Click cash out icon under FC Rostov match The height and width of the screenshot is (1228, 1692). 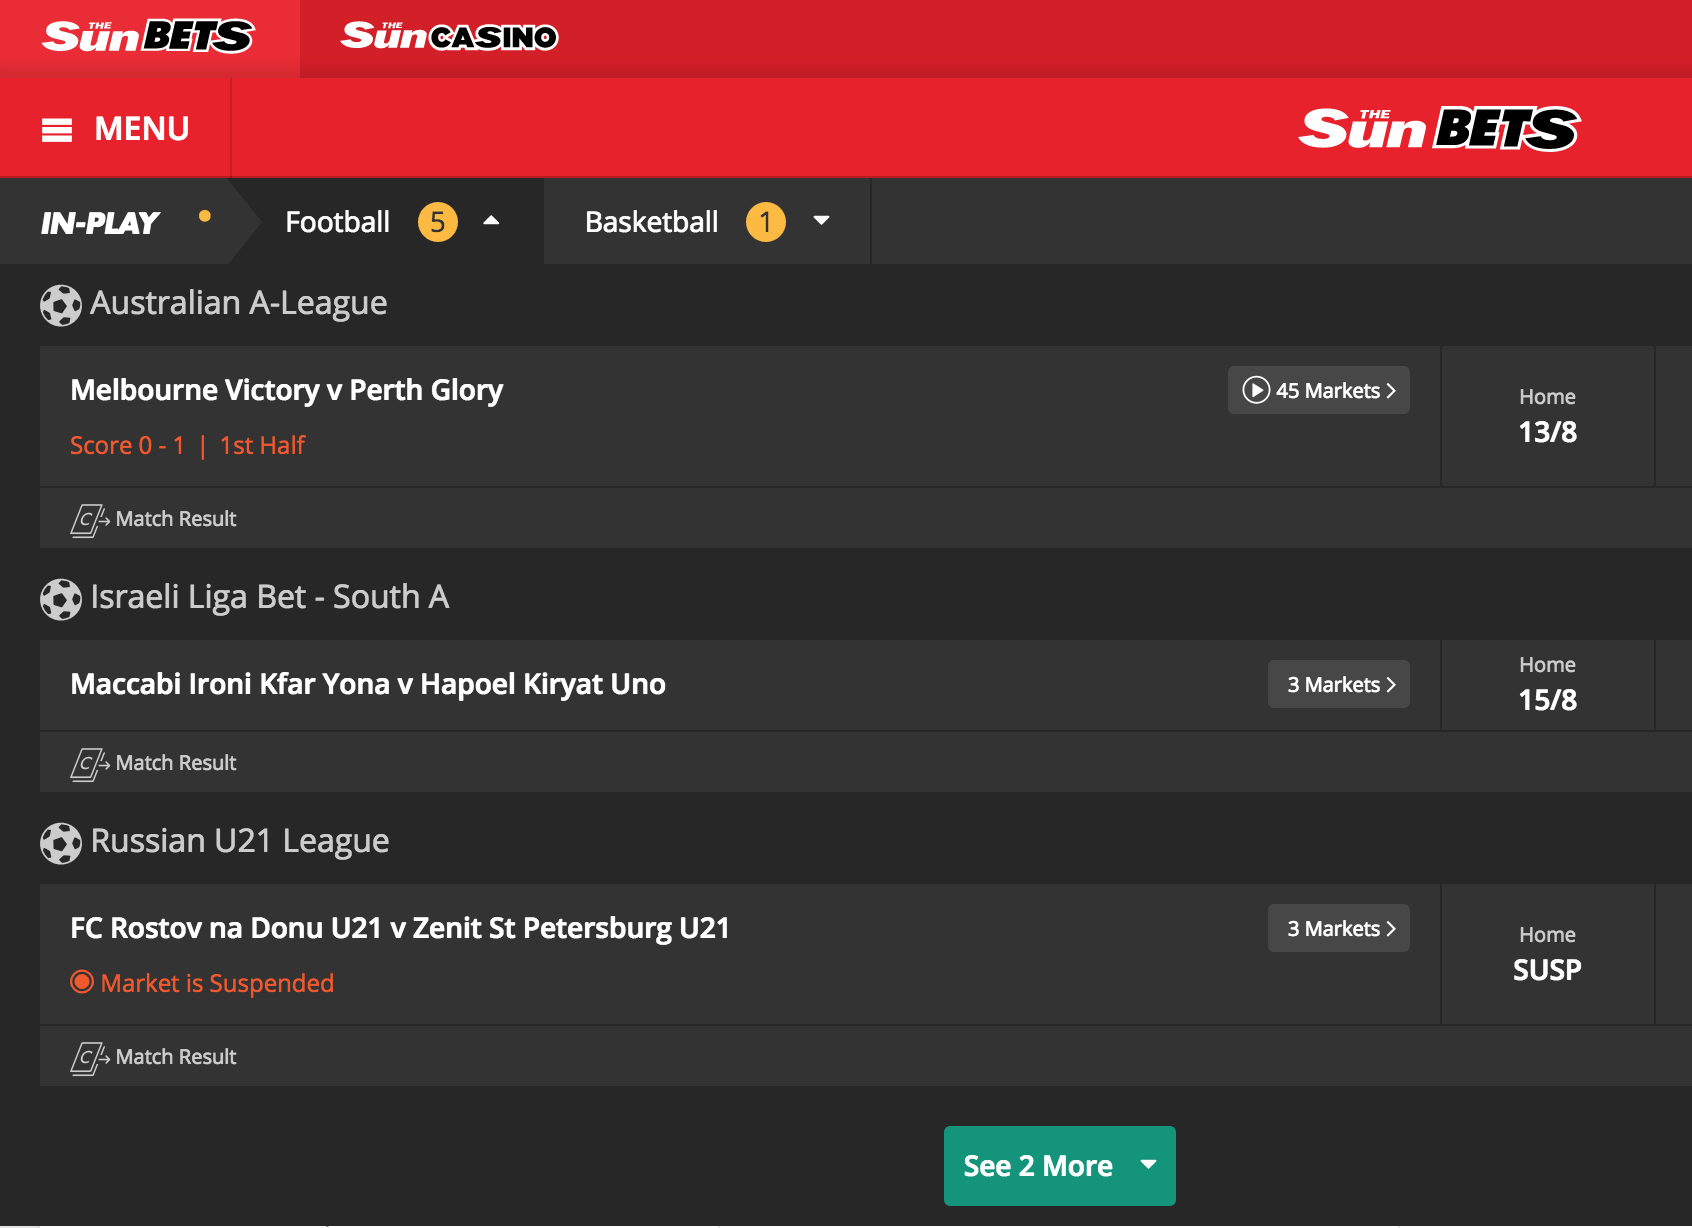click(x=89, y=1058)
